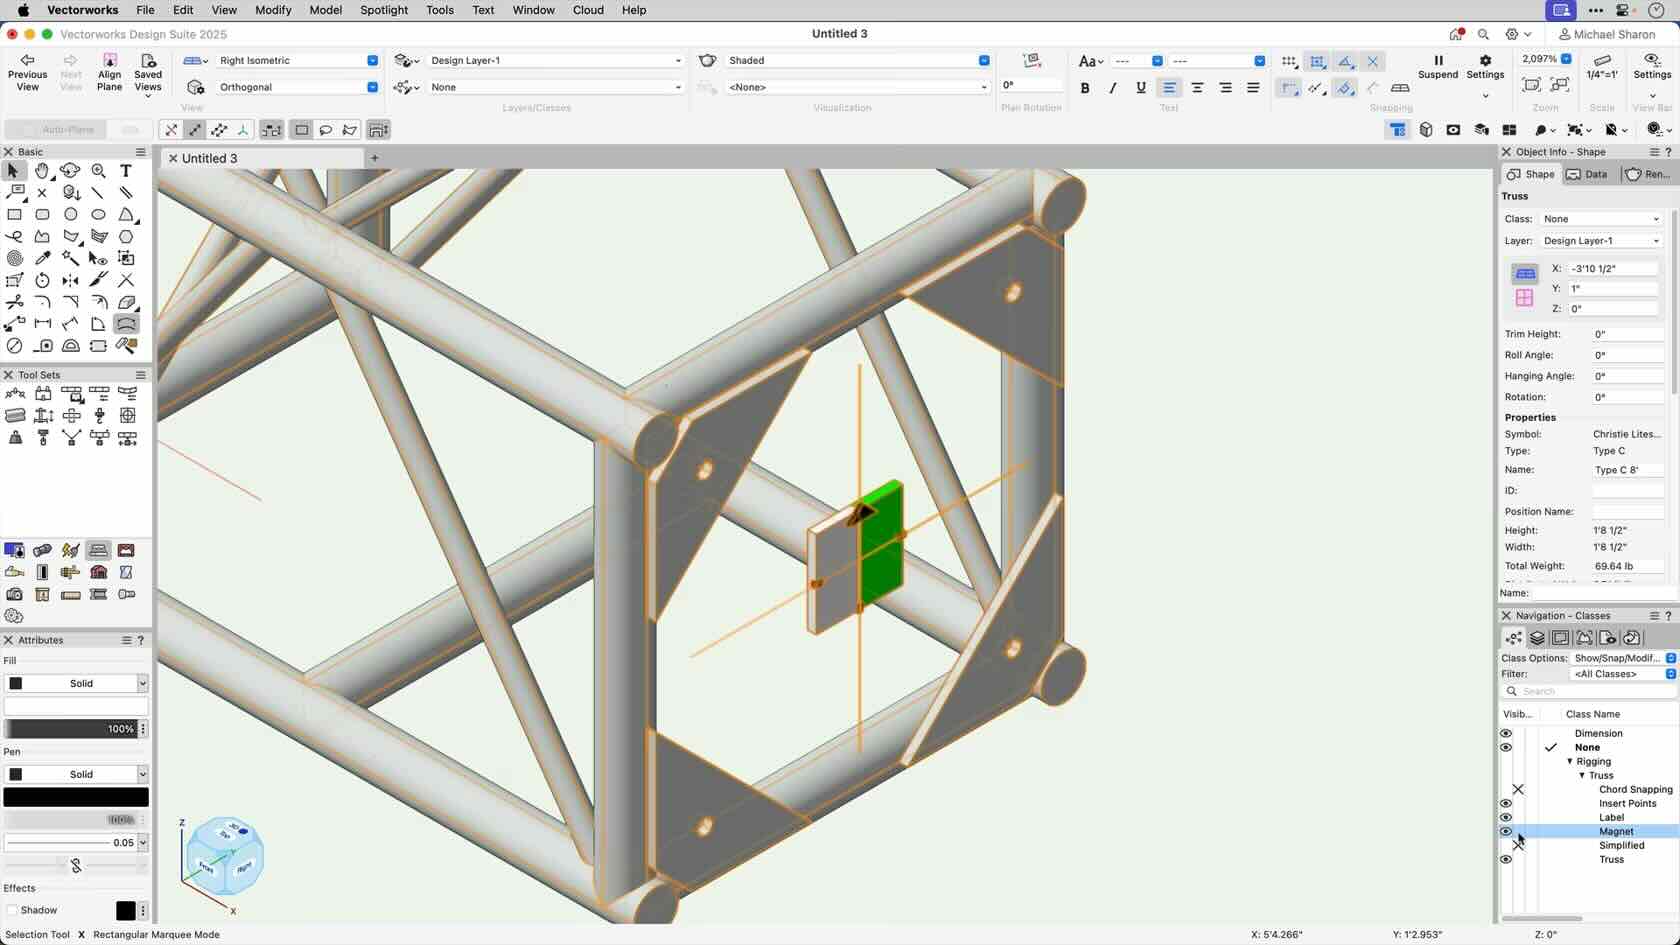The image size is (1680, 945).
Task: Add a new document tab
Action: coord(375,158)
